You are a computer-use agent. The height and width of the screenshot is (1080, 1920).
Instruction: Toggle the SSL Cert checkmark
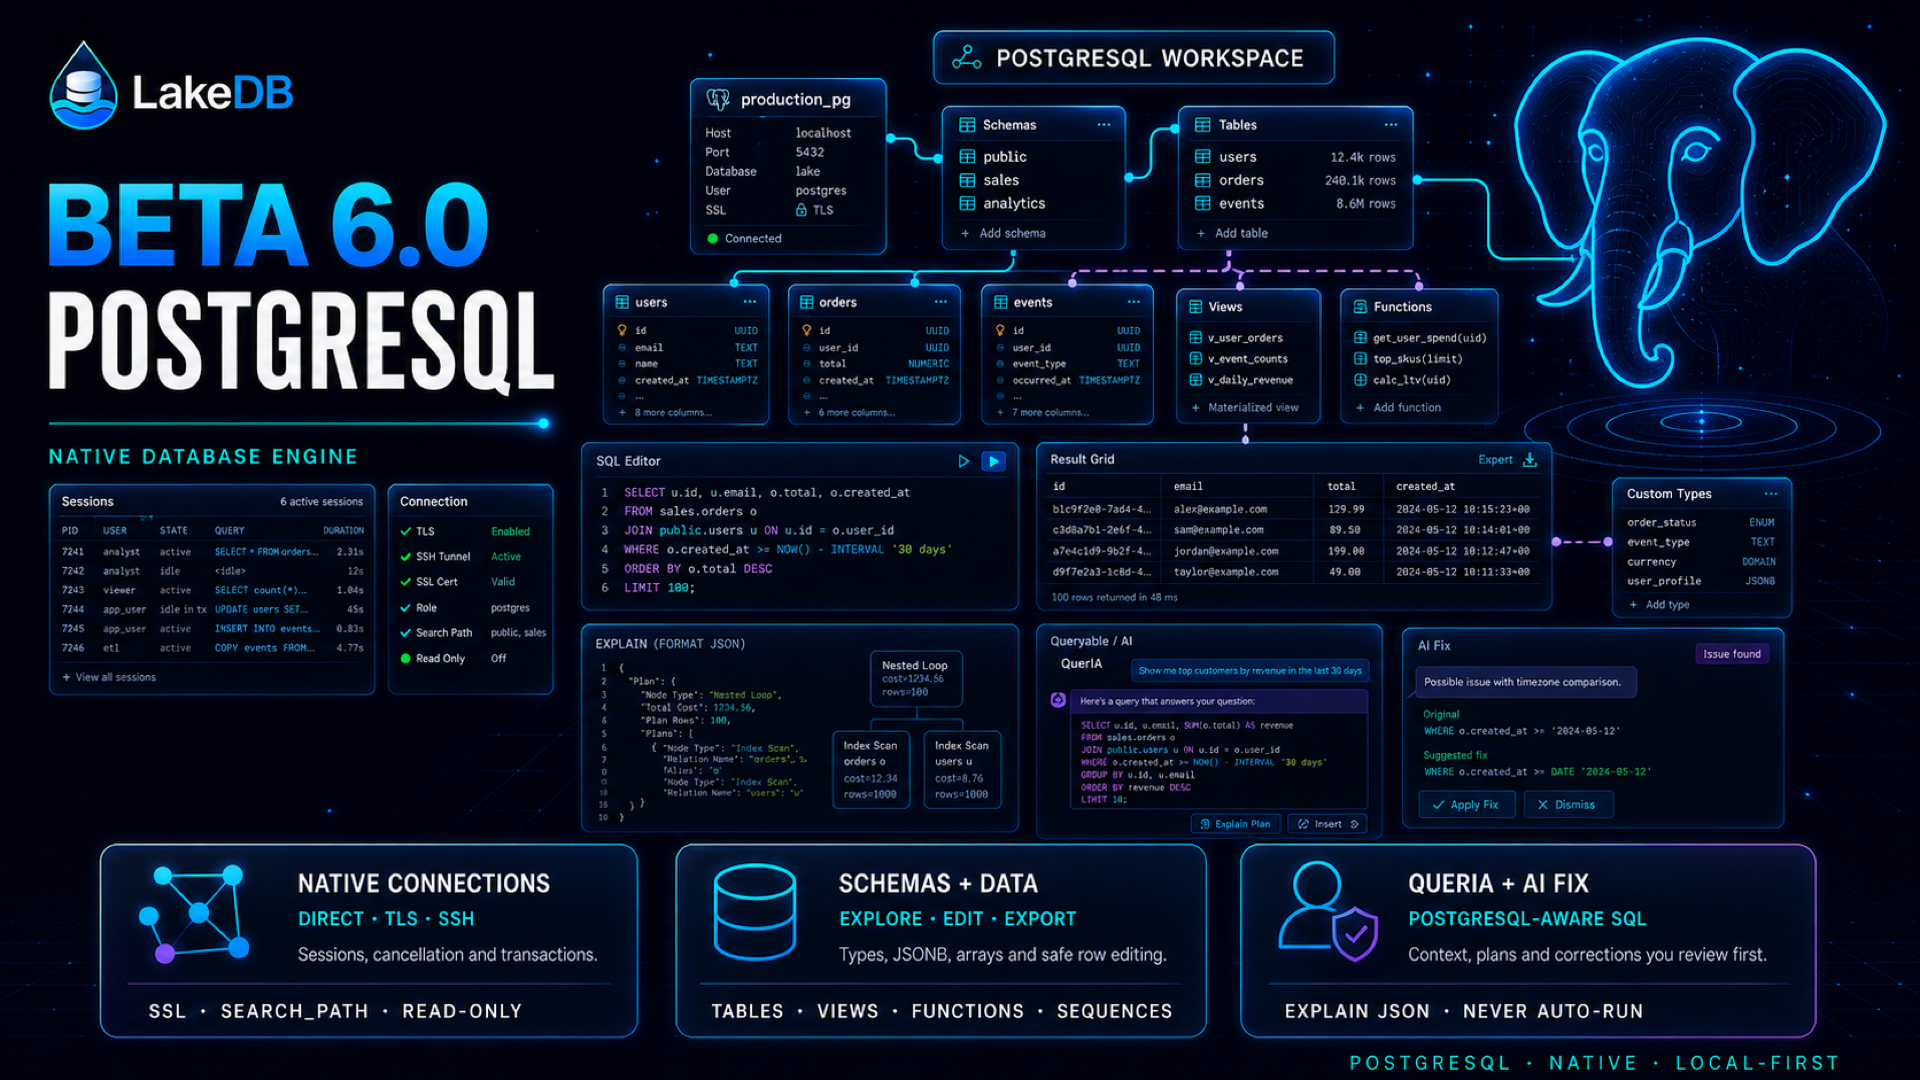(x=406, y=582)
